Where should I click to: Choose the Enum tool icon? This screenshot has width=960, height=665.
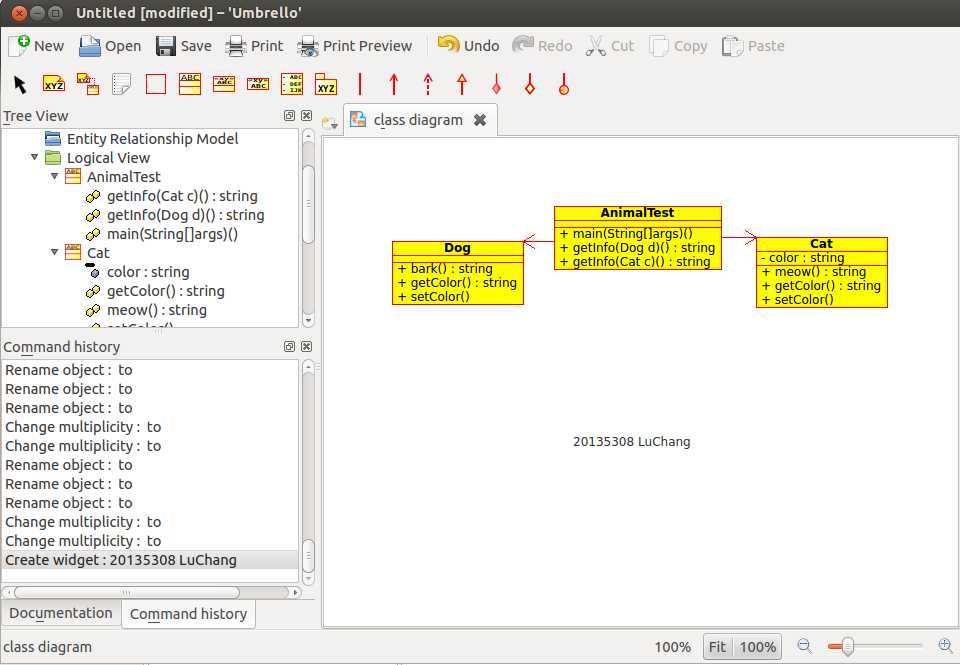[x=291, y=84]
